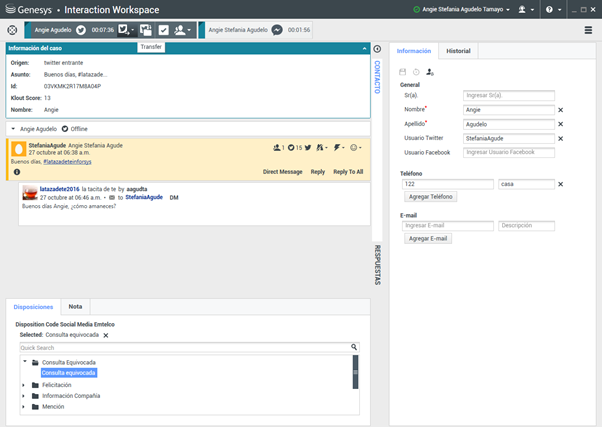Image resolution: width=602 pixels, height=427 pixels.
Task: Open the #latazadeteinfosys hashtag link
Action: [x=67, y=162]
